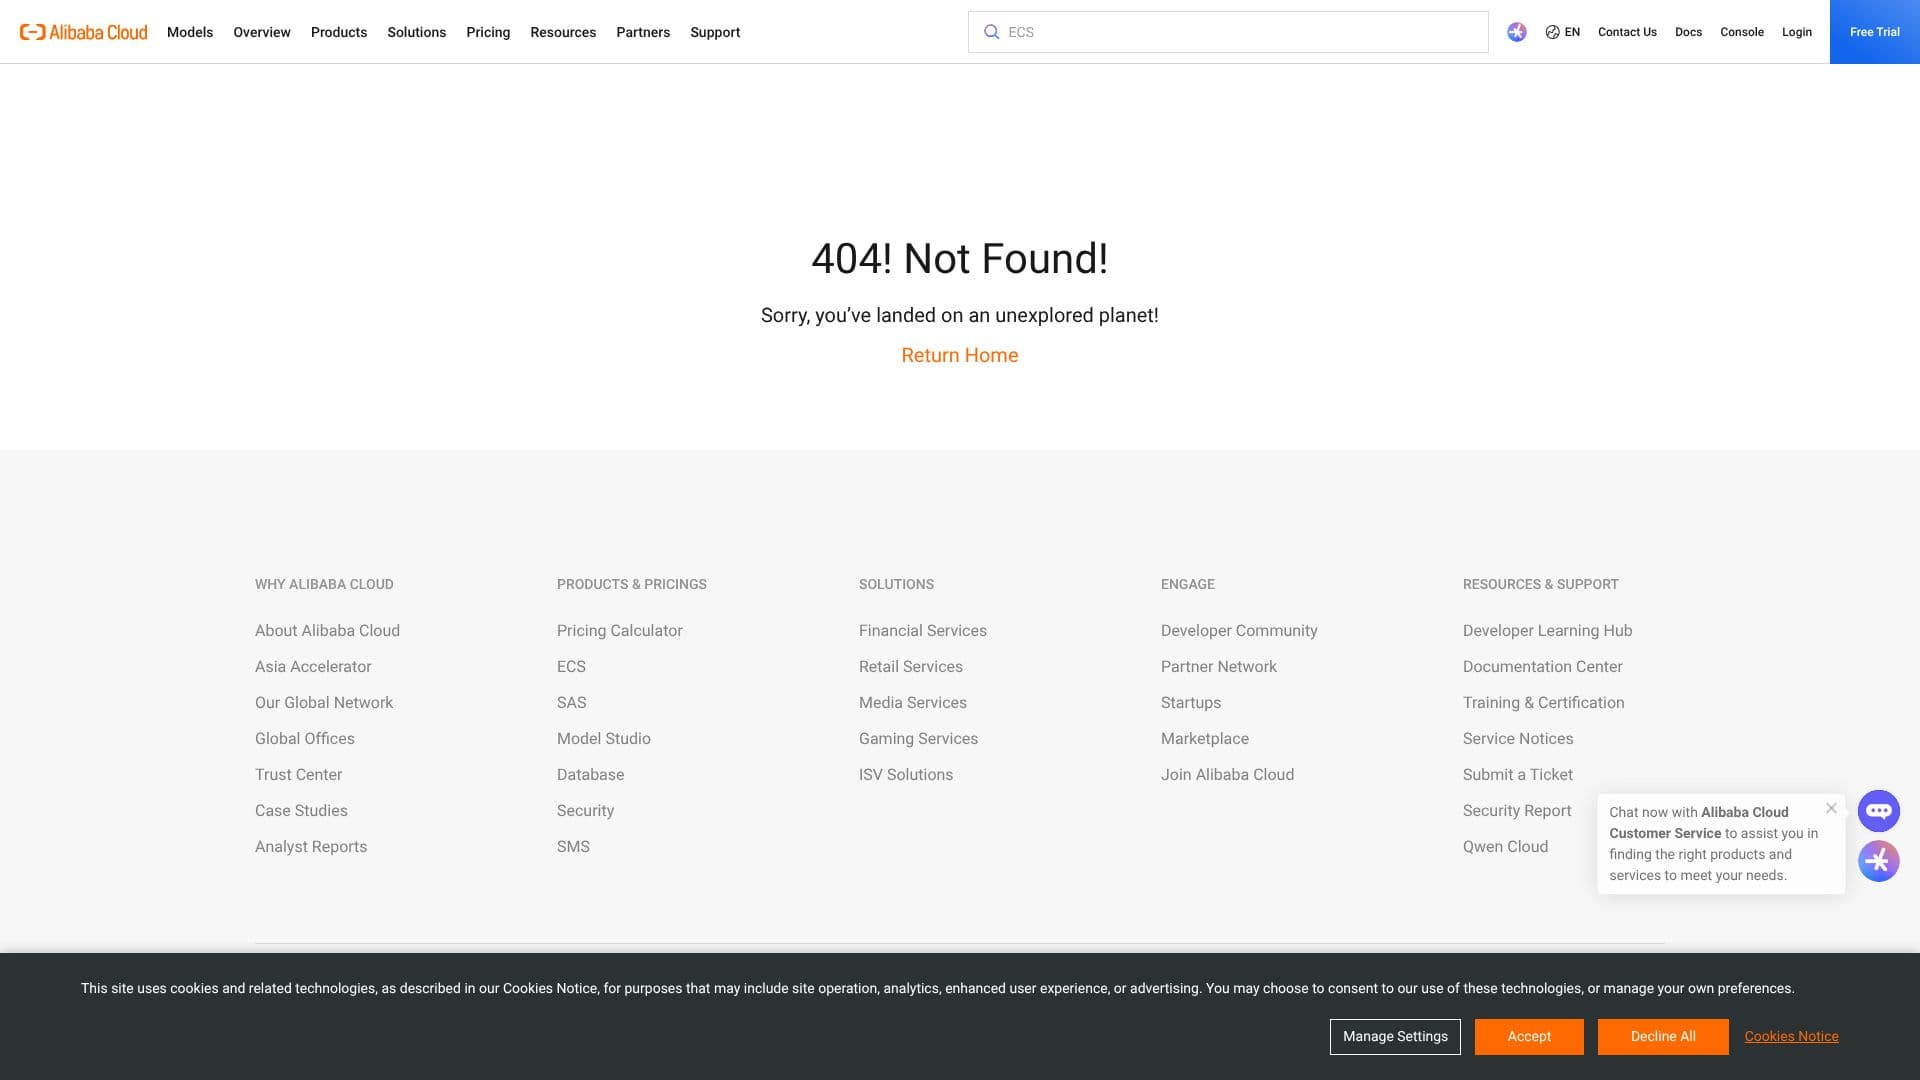Open Financial Services link
The image size is (1920, 1080).
click(x=923, y=631)
